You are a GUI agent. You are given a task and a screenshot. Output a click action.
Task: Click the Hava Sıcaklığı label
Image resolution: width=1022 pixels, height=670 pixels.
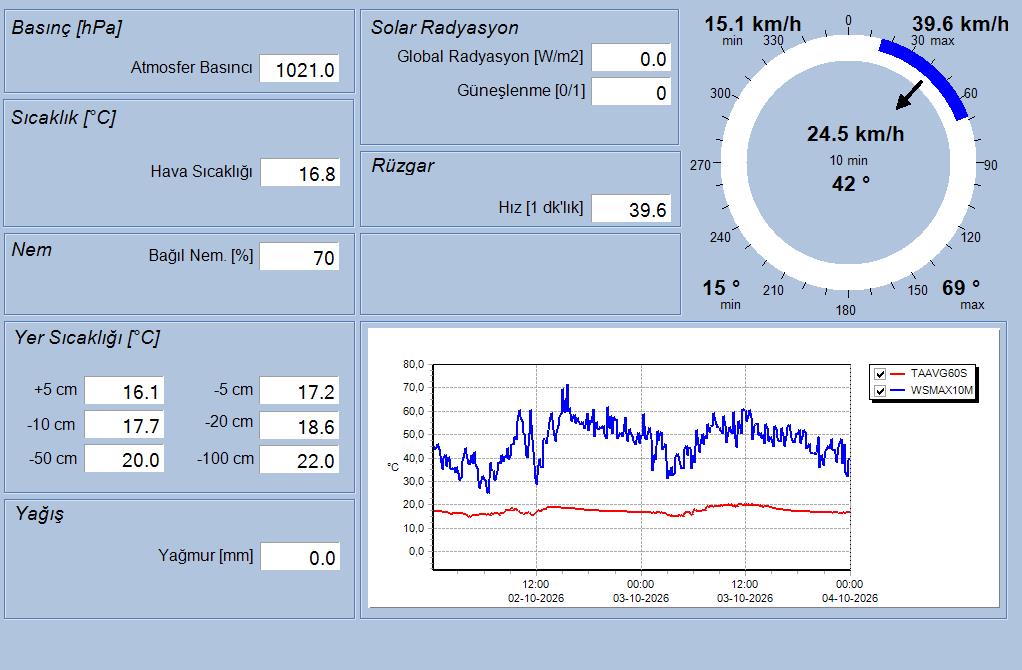coord(201,171)
